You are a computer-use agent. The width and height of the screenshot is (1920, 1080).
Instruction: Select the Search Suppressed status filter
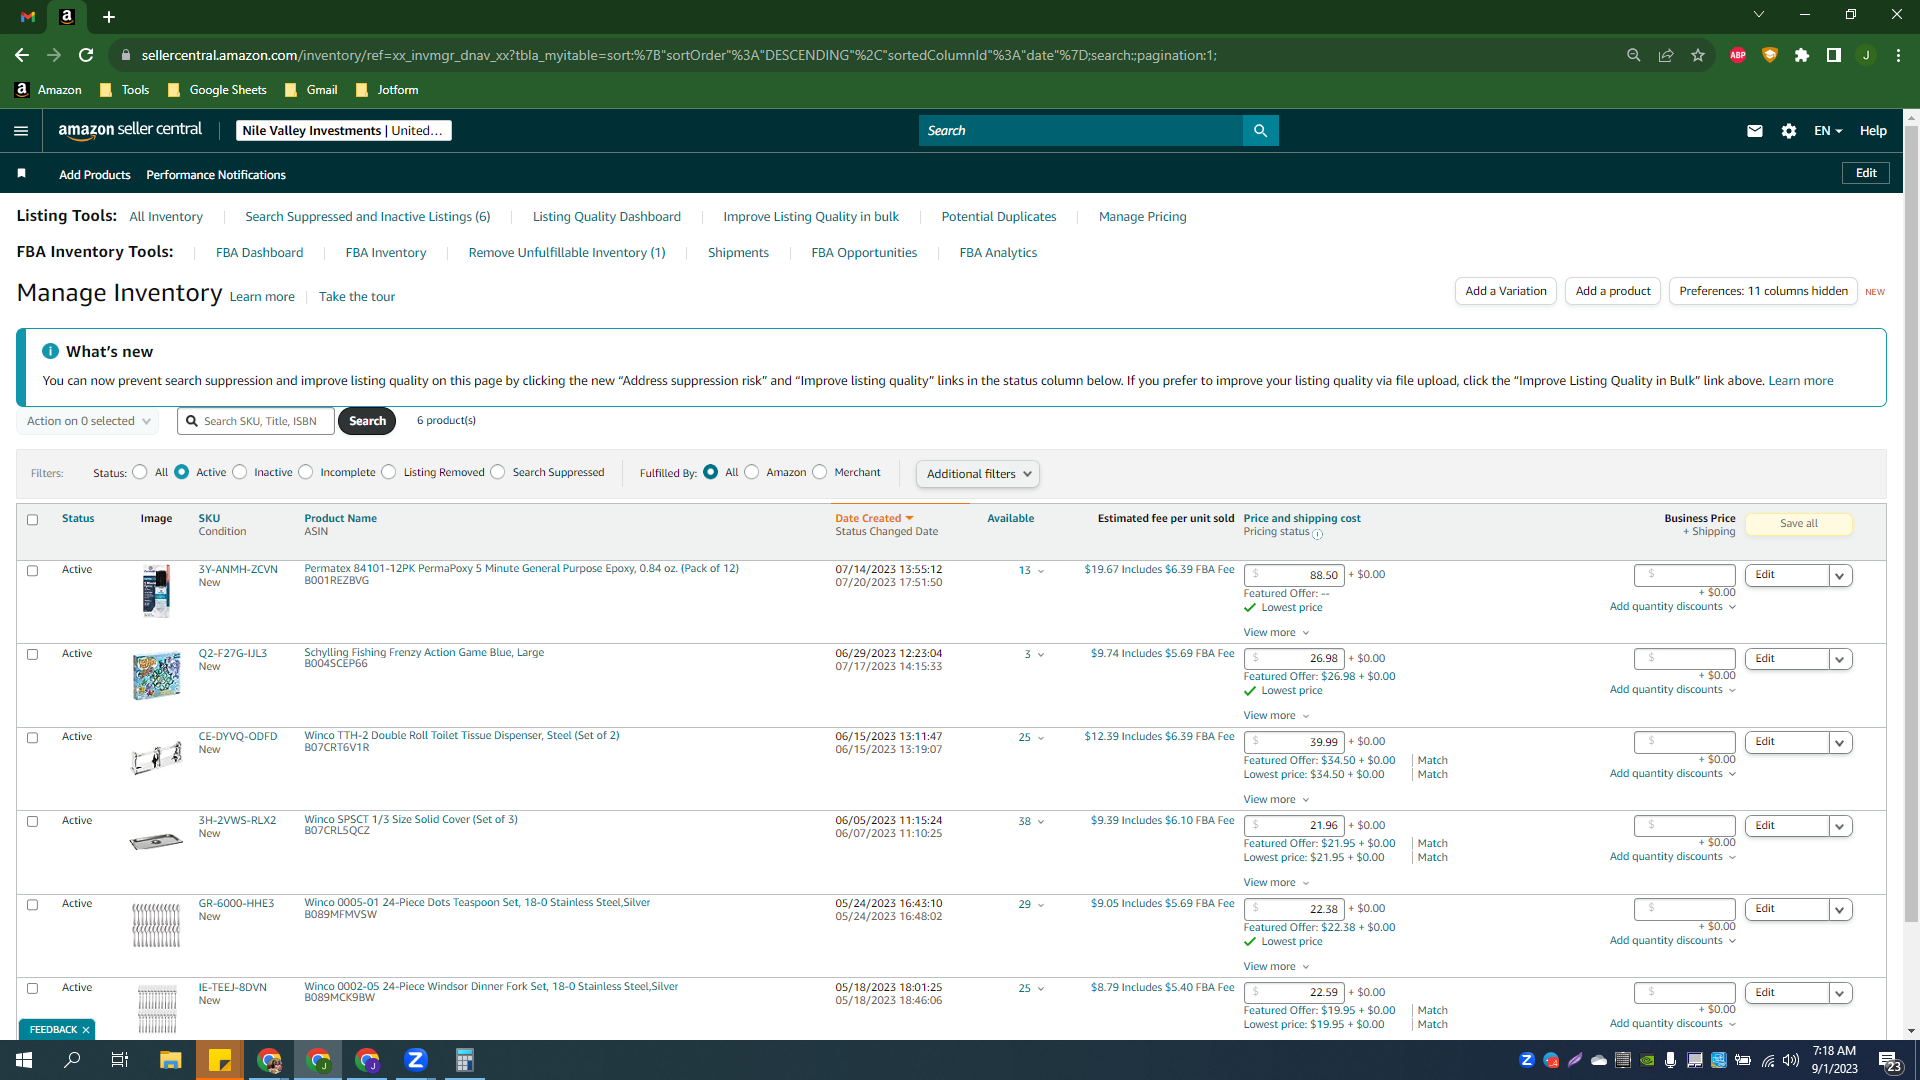498,472
